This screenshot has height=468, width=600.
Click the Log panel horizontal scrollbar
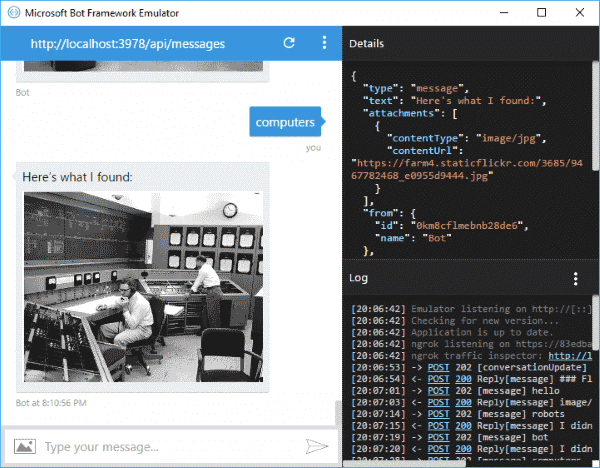(x=404, y=463)
